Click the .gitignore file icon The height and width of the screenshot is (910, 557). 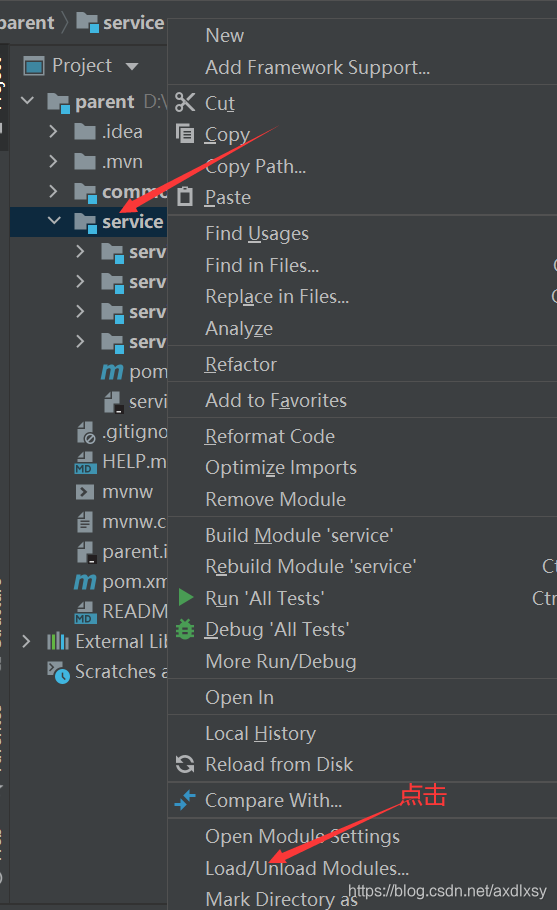point(86,432)
